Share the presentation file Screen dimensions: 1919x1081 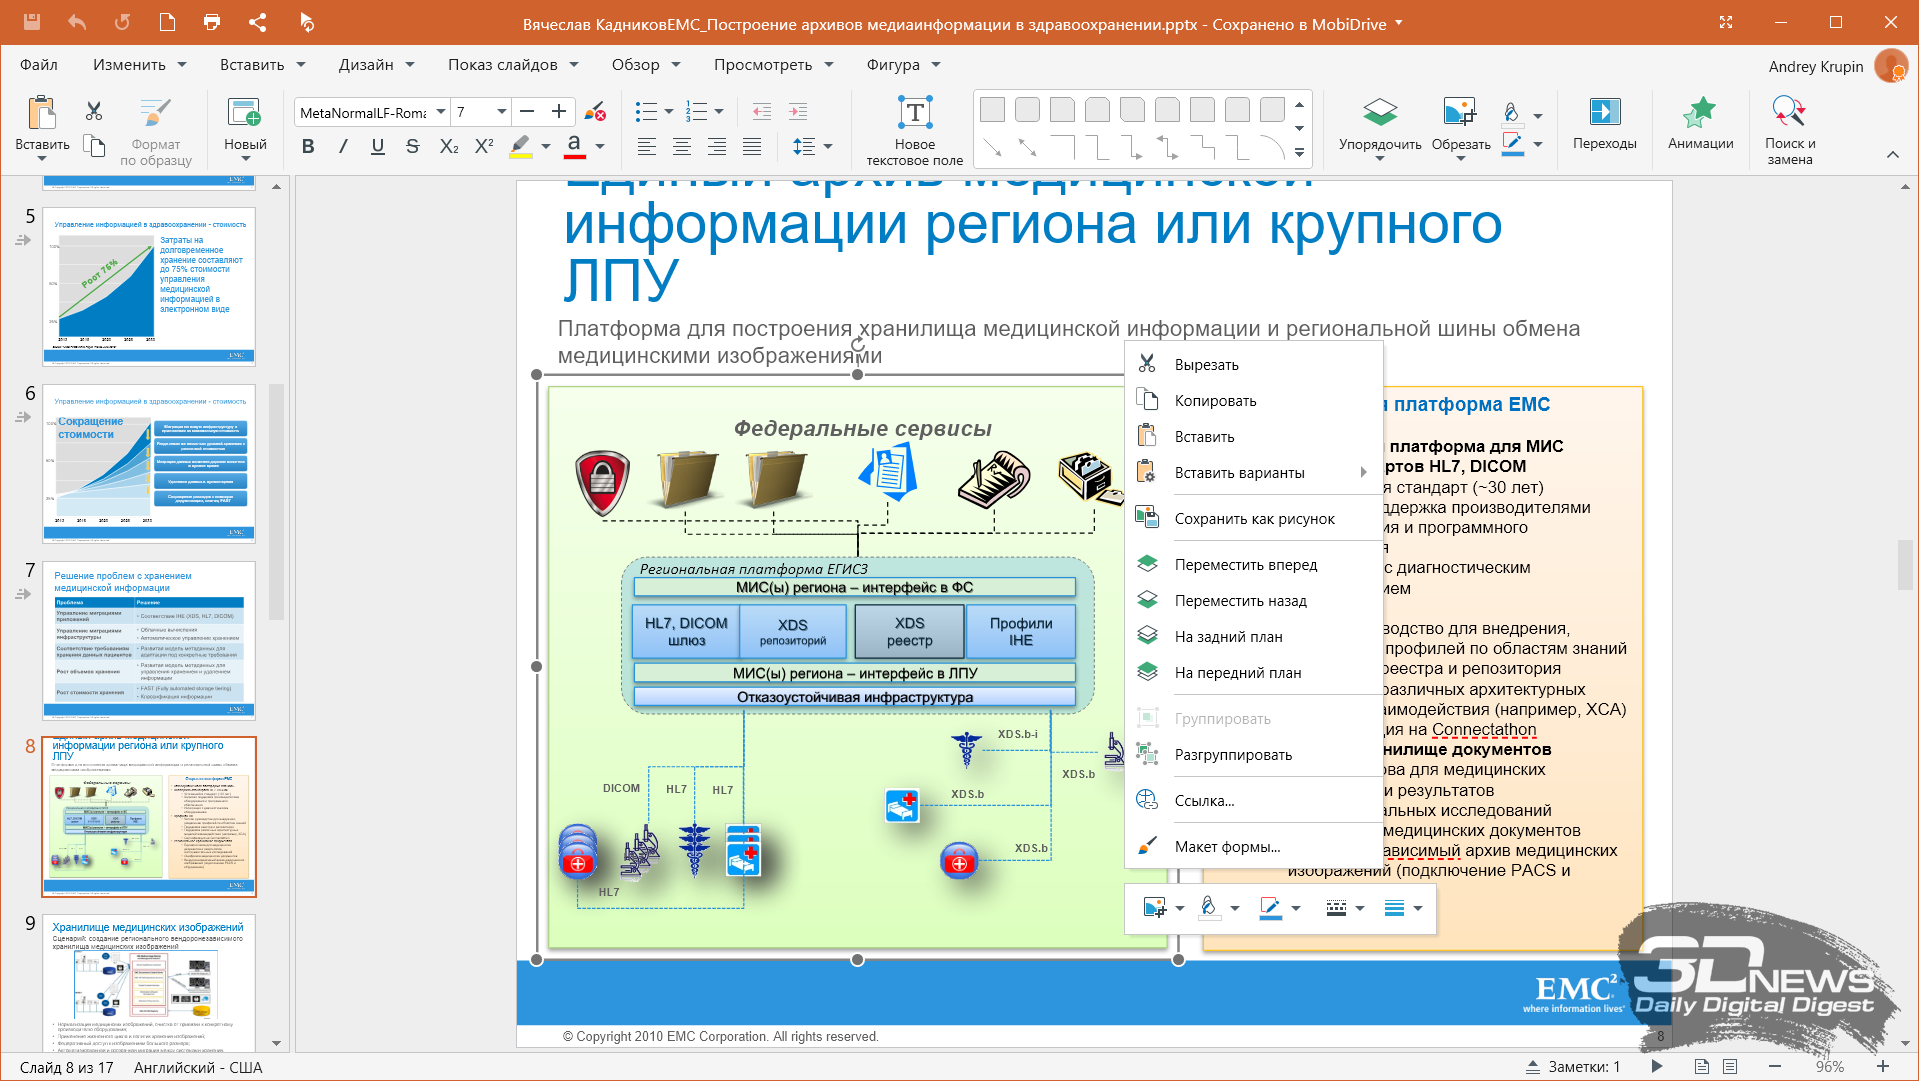click(257, 22)
